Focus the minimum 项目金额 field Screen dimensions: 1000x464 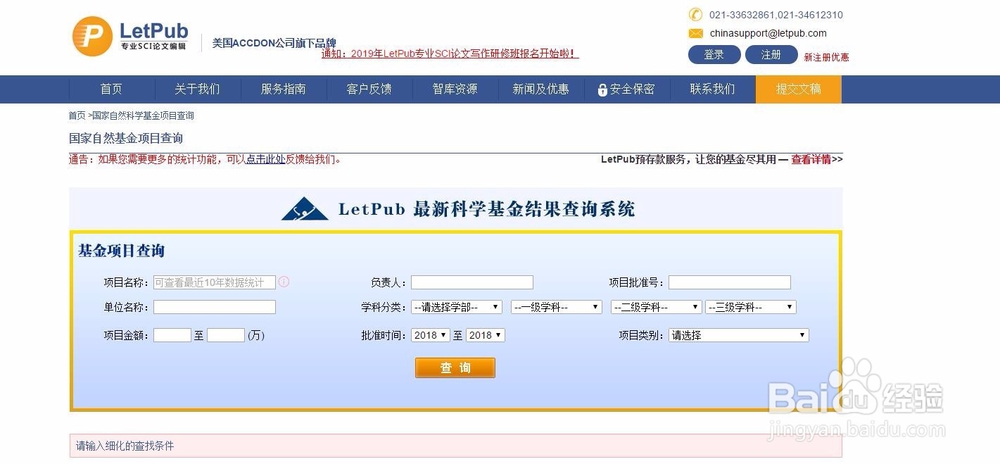click(172, 335)
